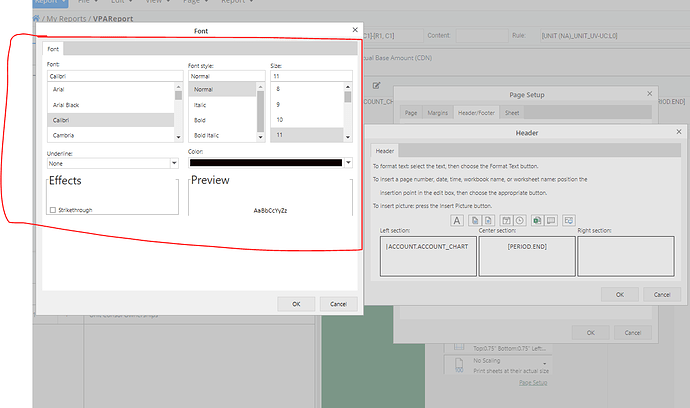This screenshot has width=690, height=408.
Task: Switch to the Margins tab
Action: (438, 113)
